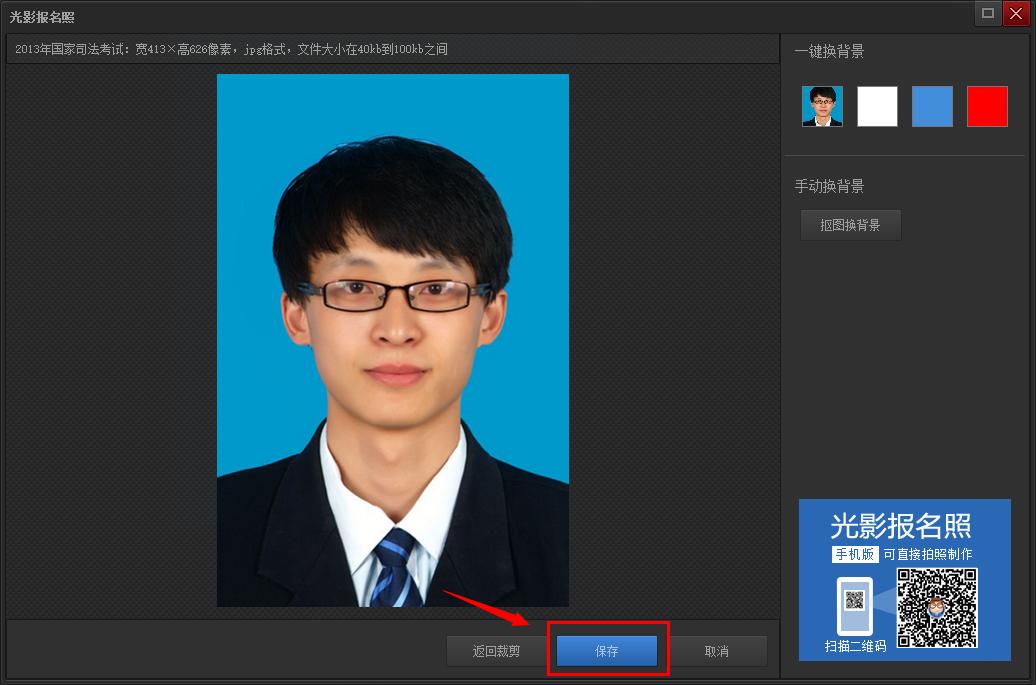Click the phone icon in the banner
The image size is (1036, 685).
[854, 605]
